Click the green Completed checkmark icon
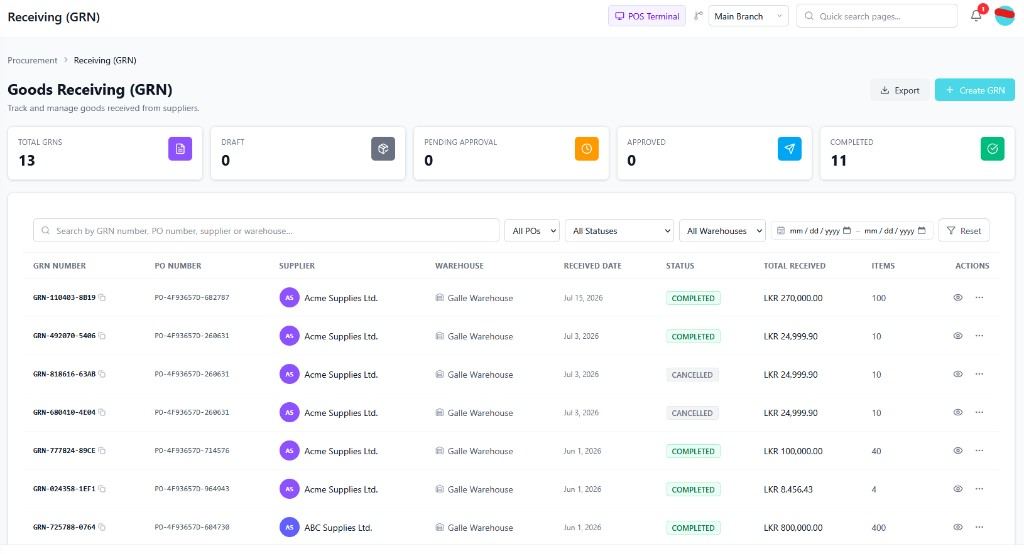The height and width of the screenshot is (554, 1024). click(993, 149)
